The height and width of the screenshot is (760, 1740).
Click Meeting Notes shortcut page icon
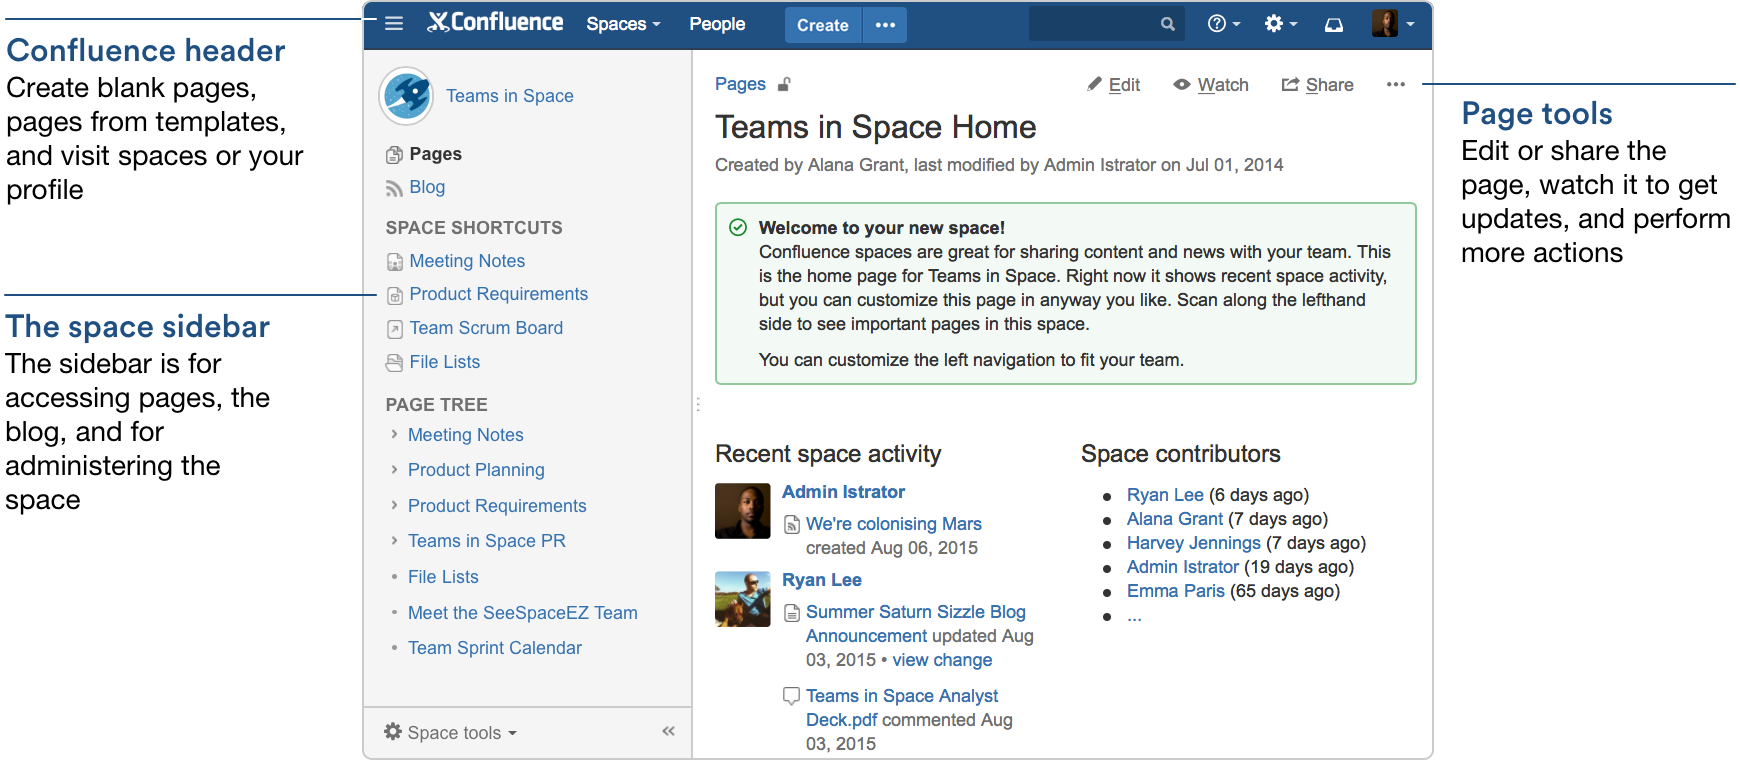(395, 262)
